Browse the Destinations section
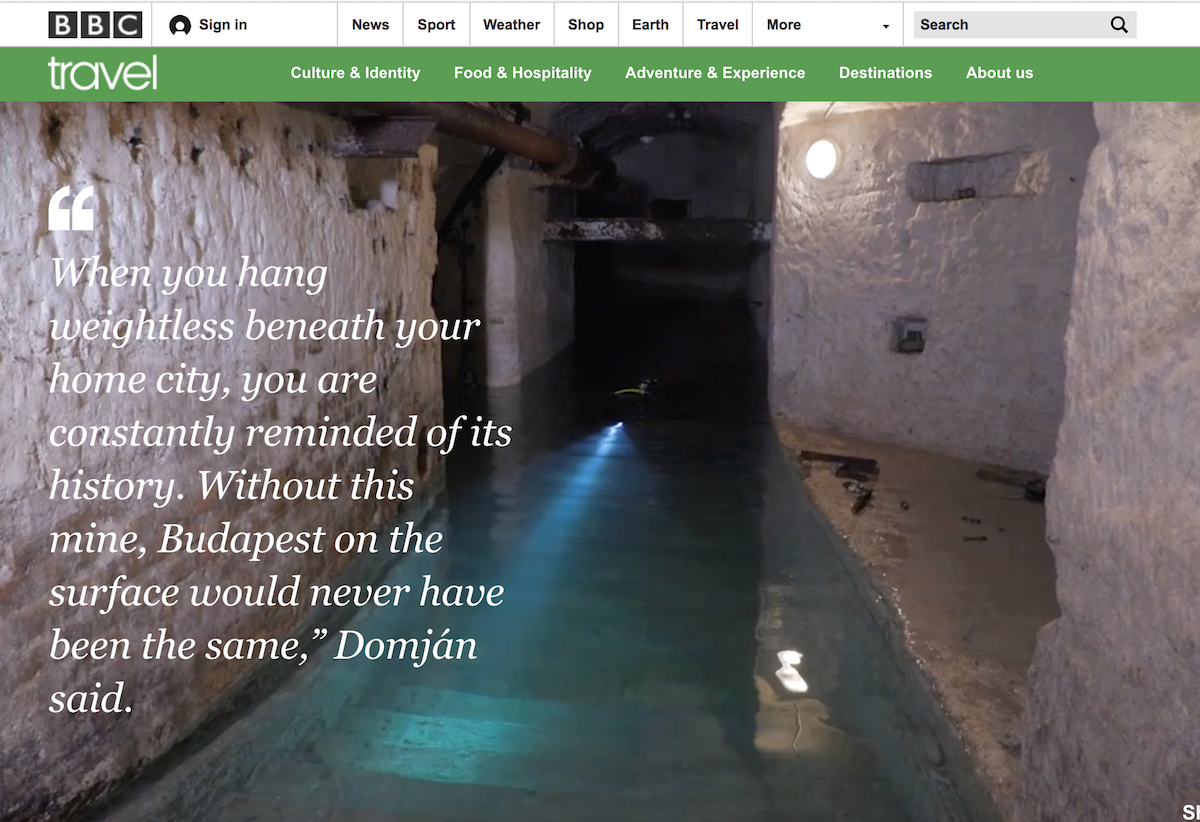Screen dimensions: 1200x822 885,73
